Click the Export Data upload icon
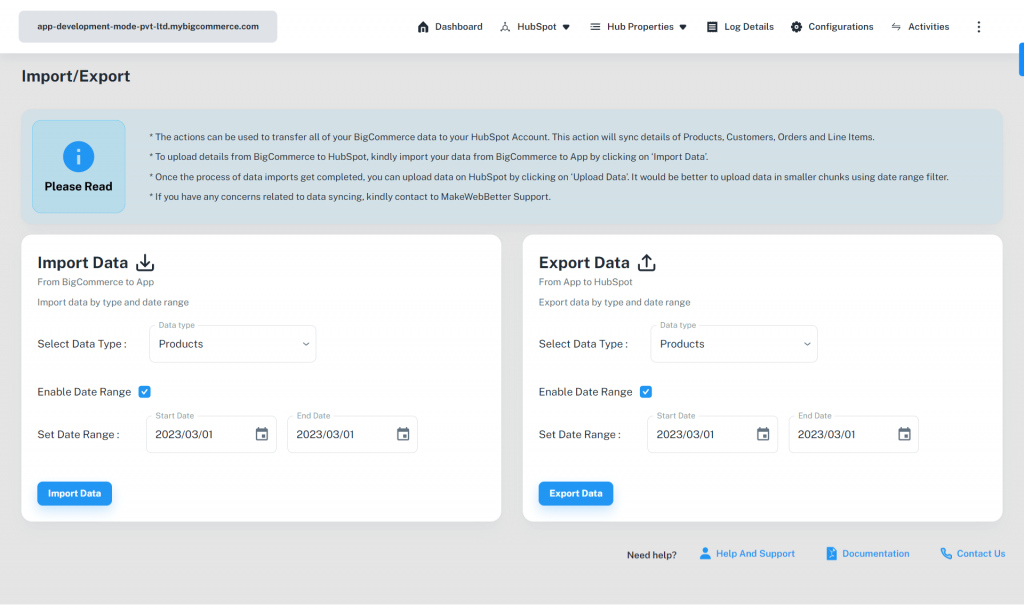1024x605 pixels. [647, 263]
